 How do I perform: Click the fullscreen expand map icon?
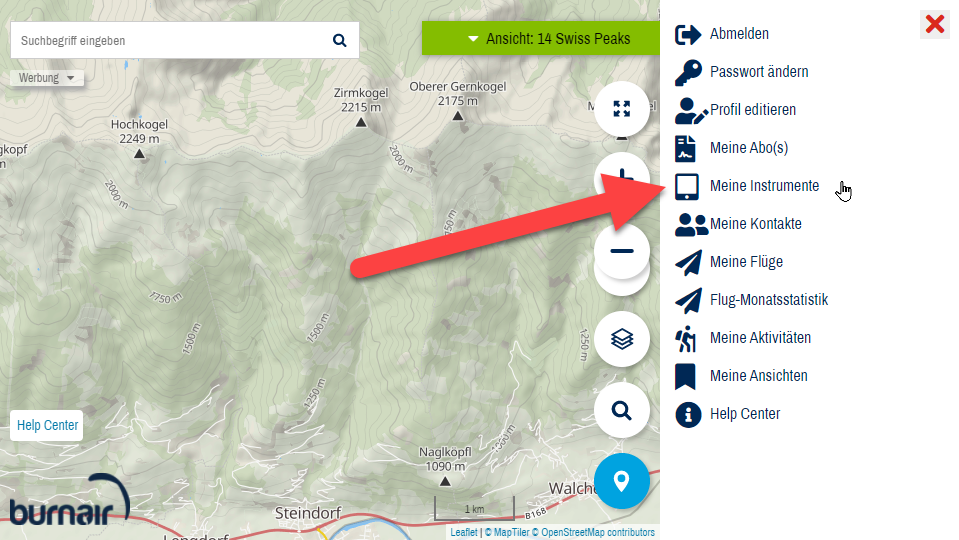[x=621, y=109]
